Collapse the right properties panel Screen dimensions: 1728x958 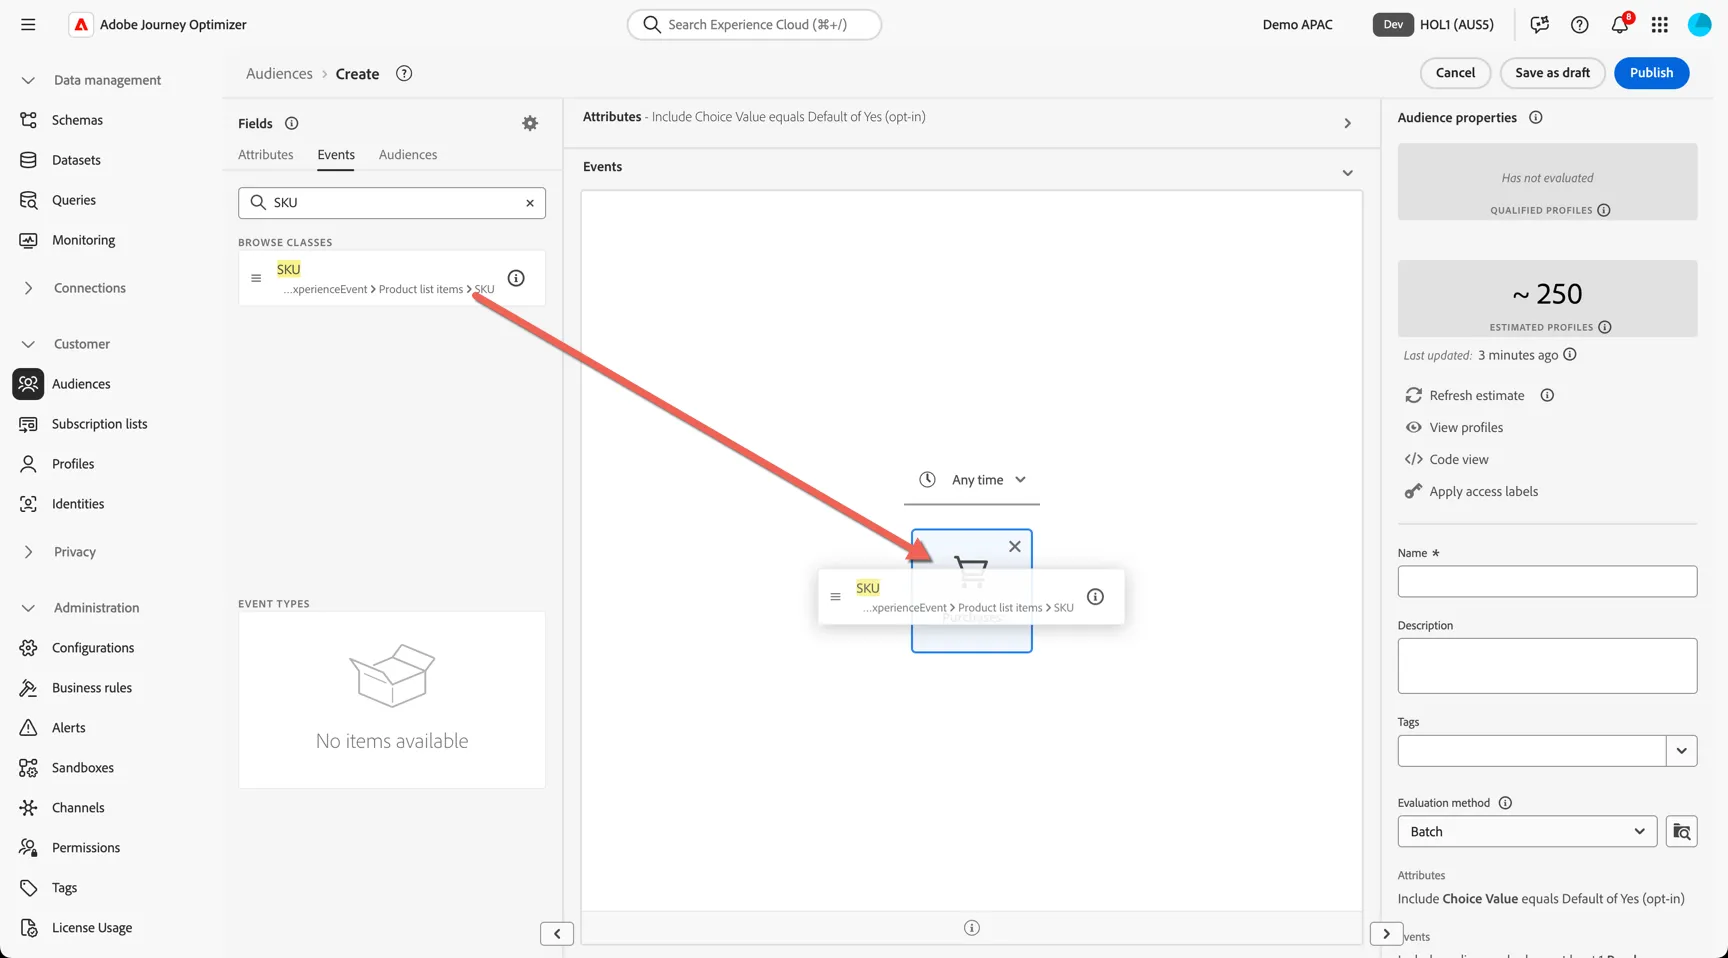pos(1386,933)
